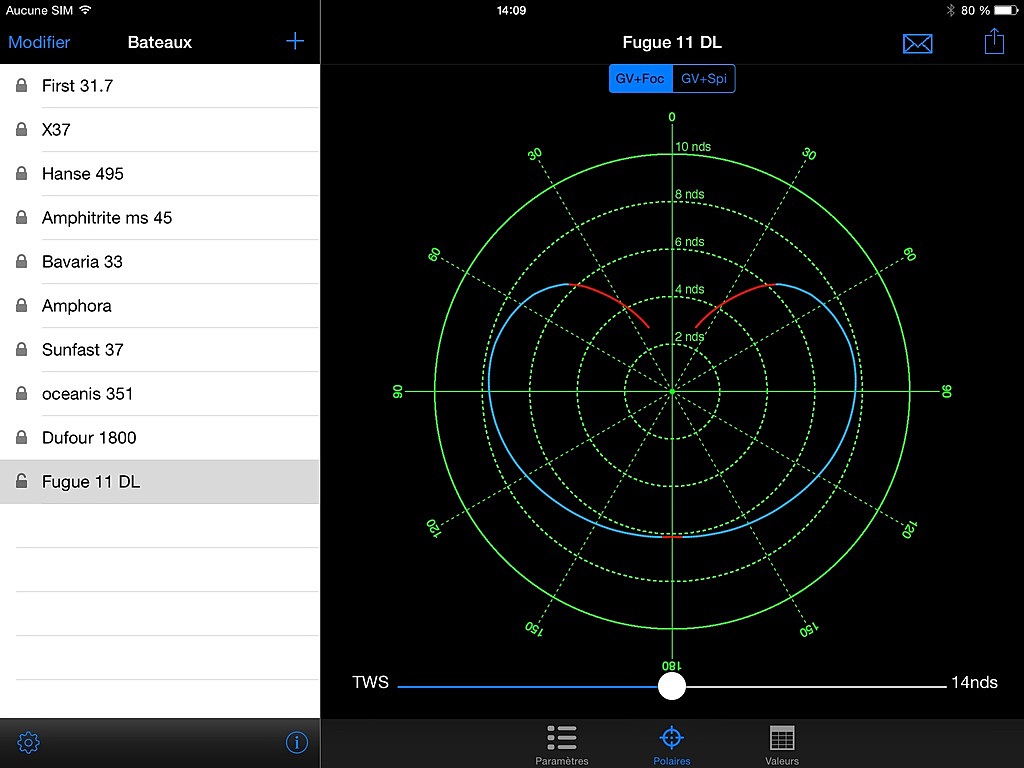Open the share icon for Fugue 11 DL

994,41
